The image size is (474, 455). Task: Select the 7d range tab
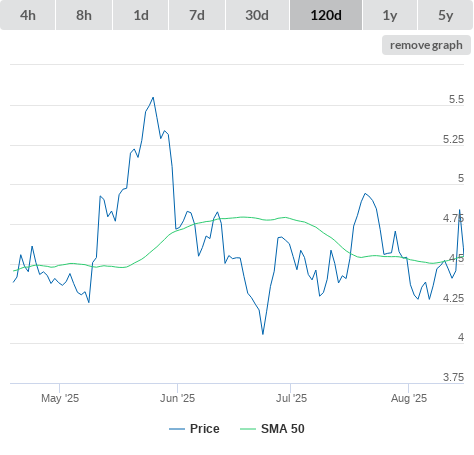[x=197, y=15]
